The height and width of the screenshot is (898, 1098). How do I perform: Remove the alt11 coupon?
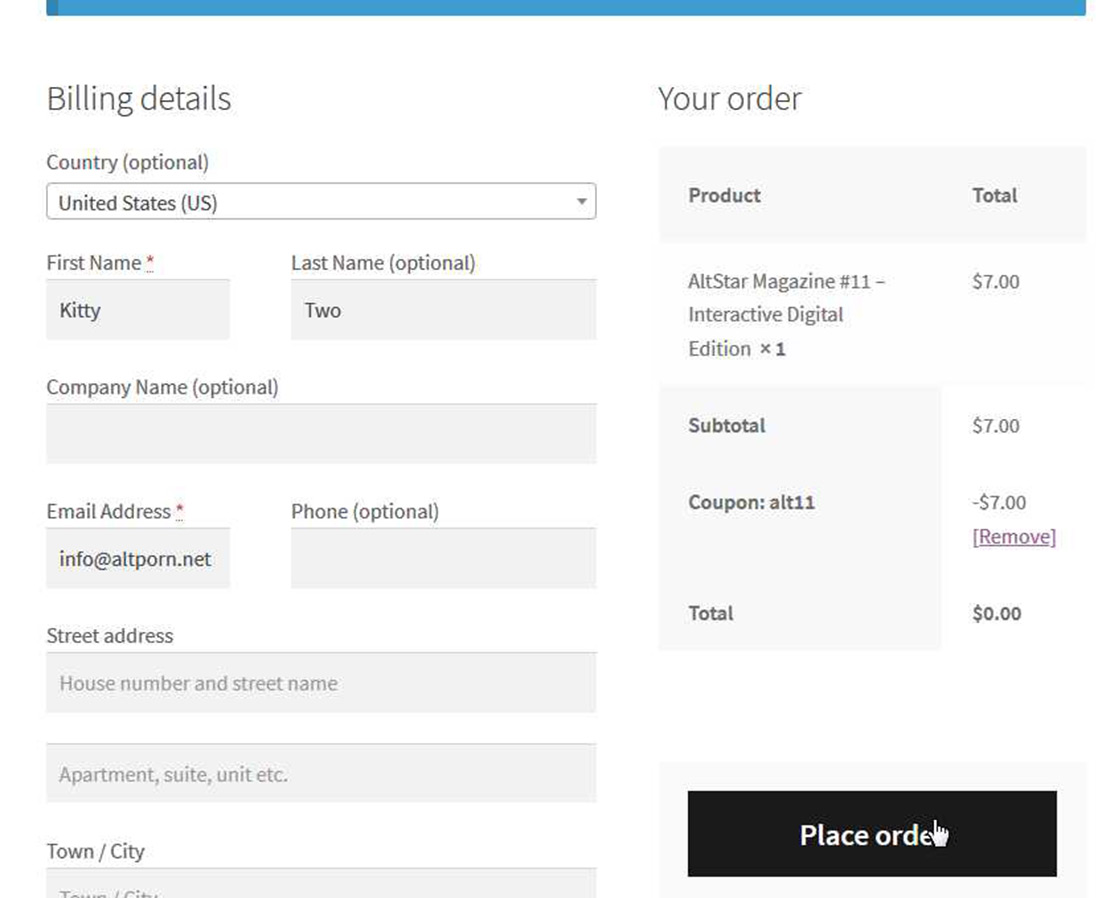click(x=1013, y=537)
